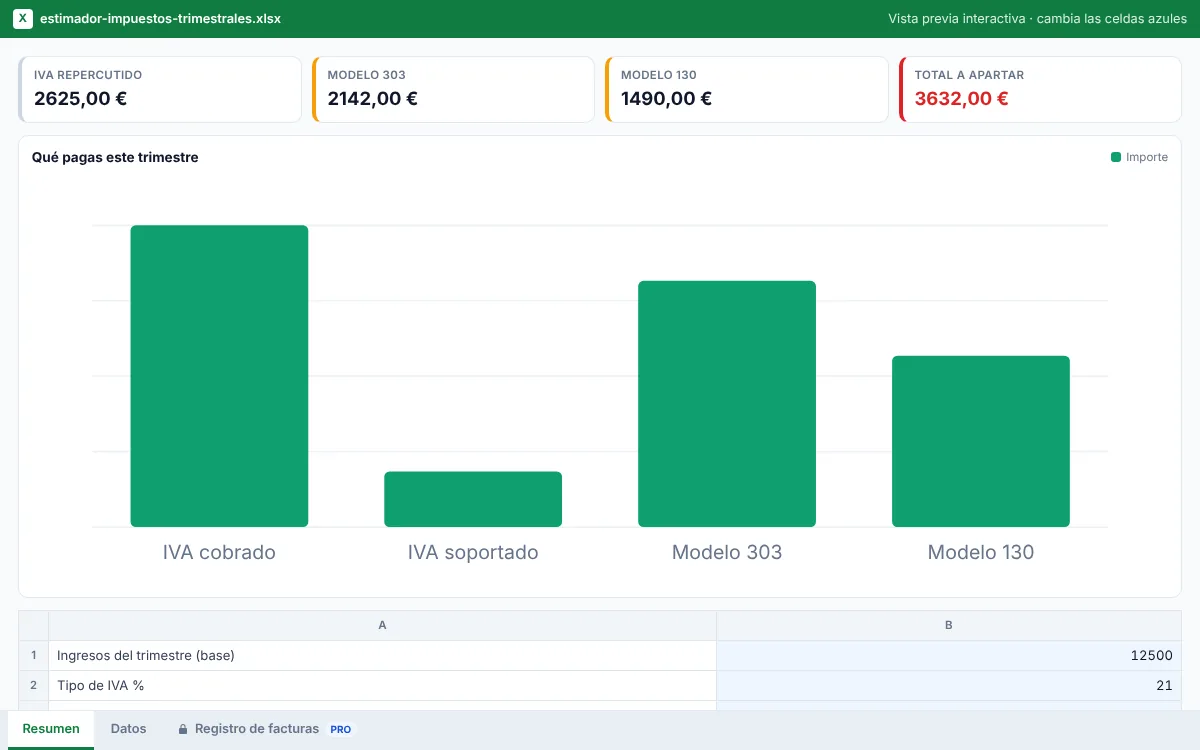1200x750 pixels.
Task: Click the MODELO 130 summary card
Action: click(x=747, y=89)
